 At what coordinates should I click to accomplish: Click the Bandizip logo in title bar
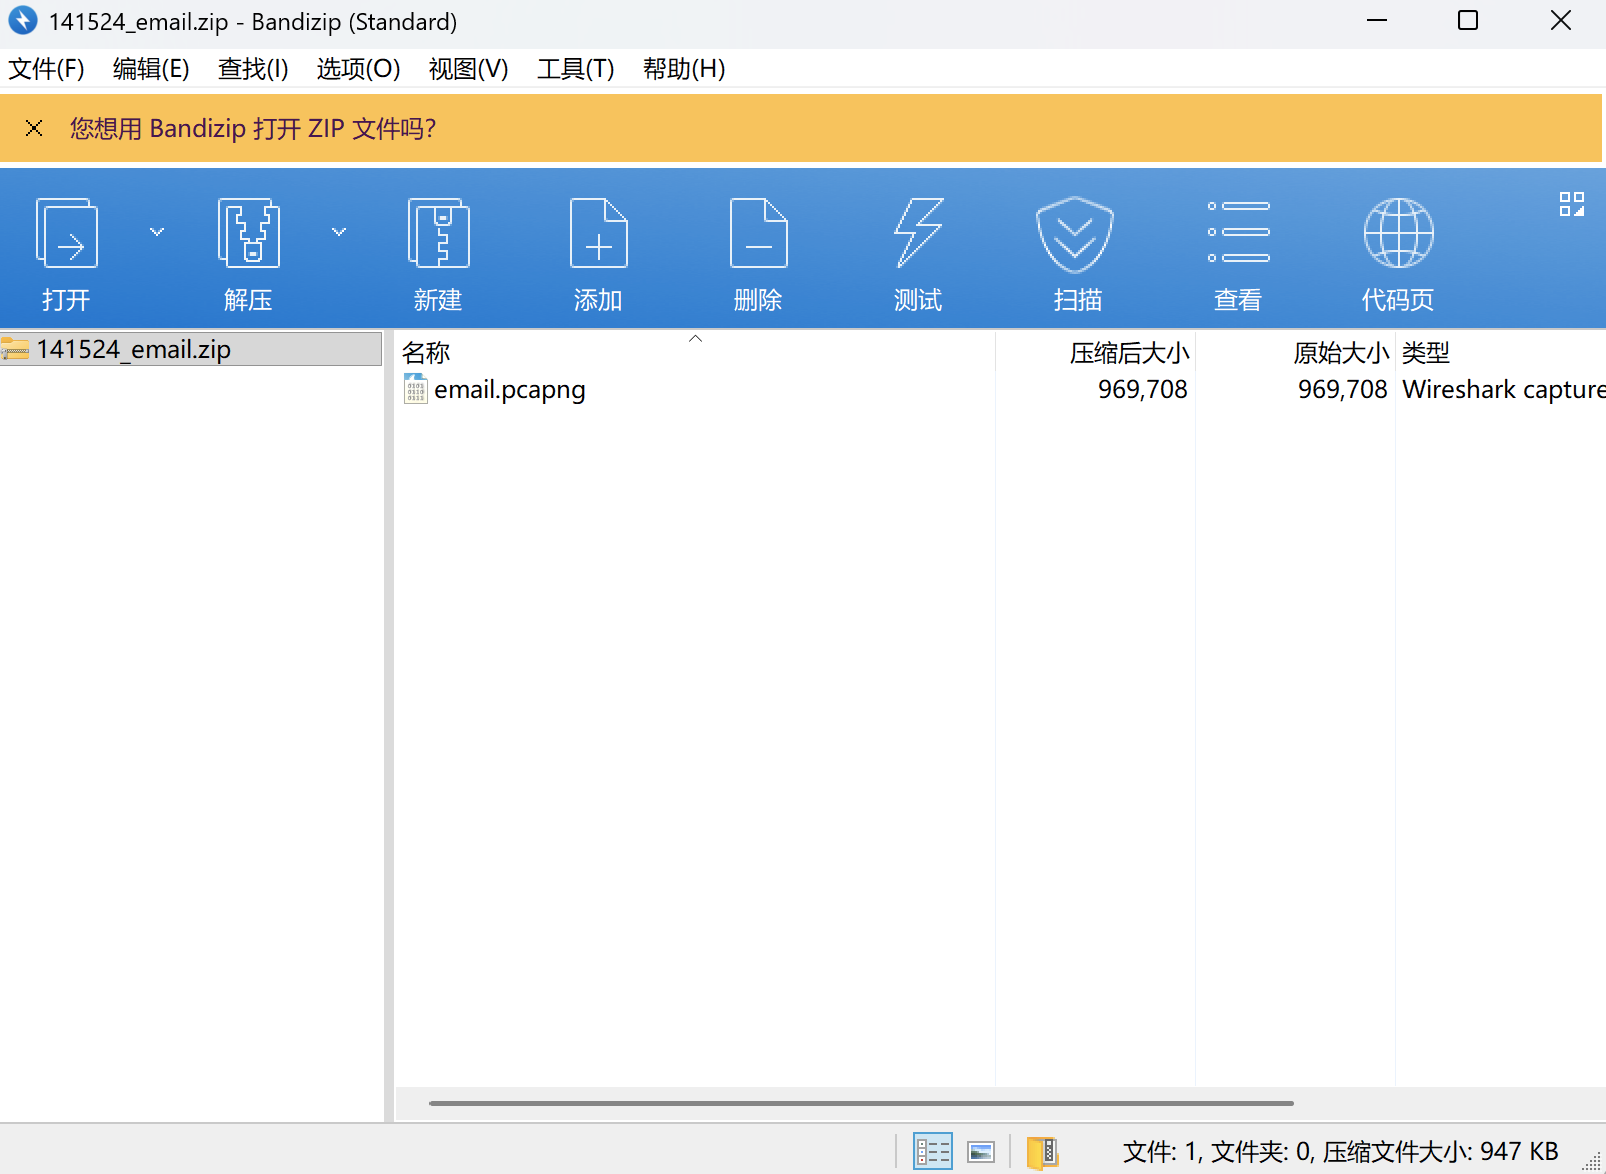point(22,20)
